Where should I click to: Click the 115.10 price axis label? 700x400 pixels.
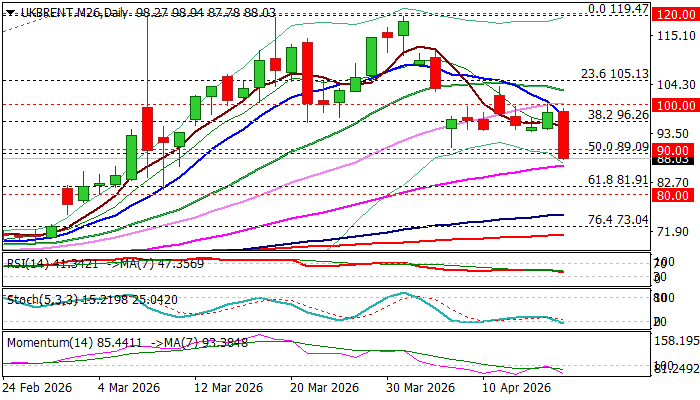pyautogui.click(x=670, y=36)
